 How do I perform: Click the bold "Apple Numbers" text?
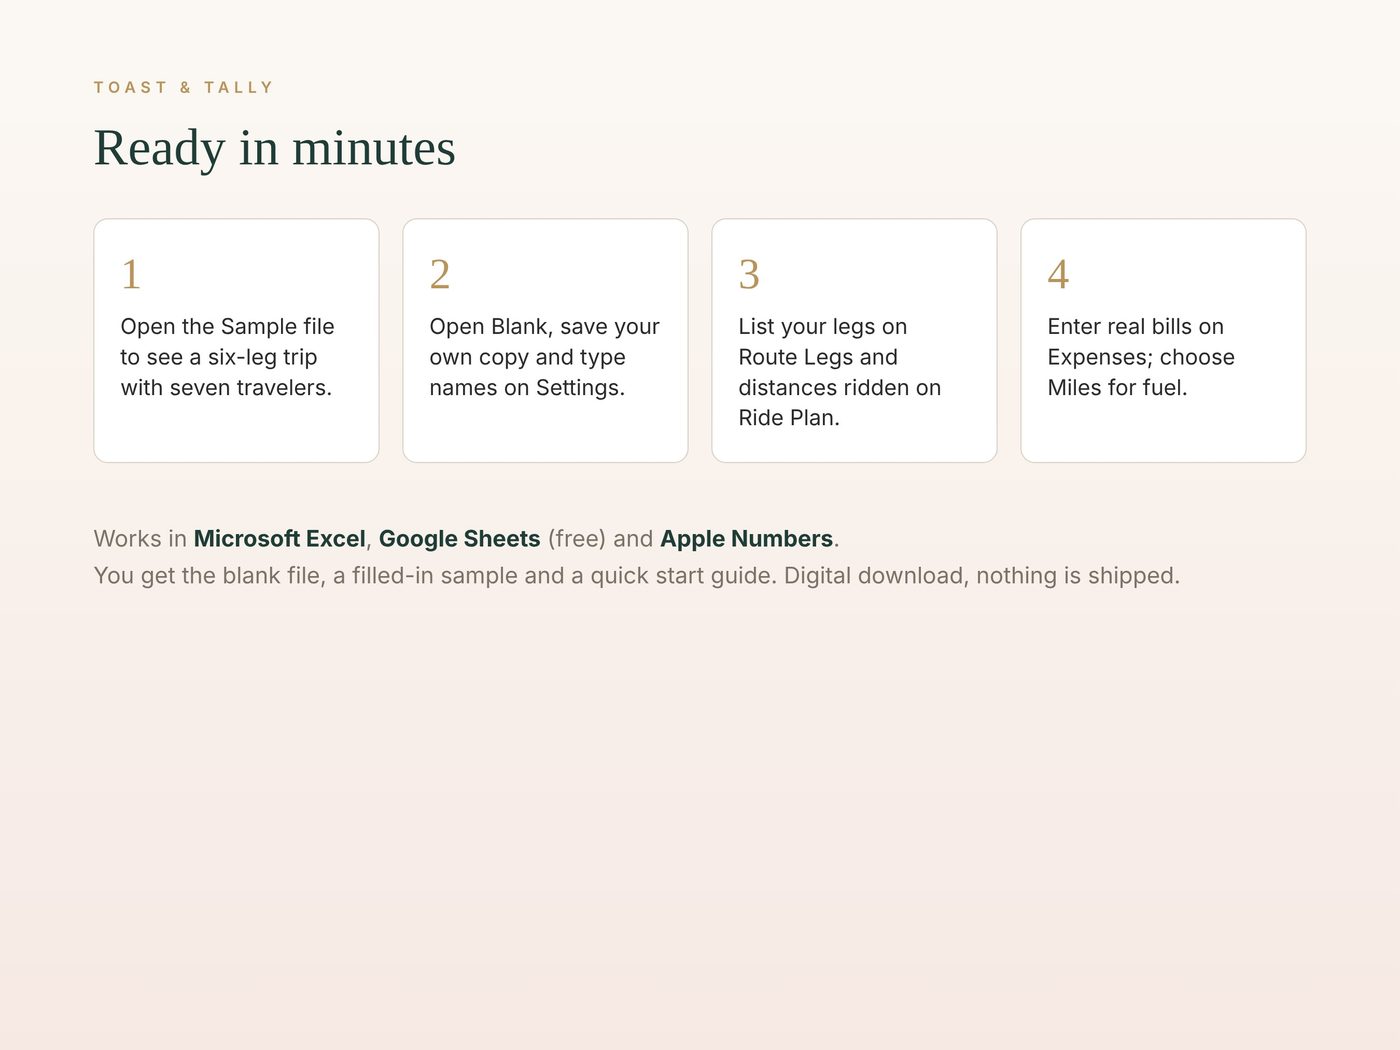[747, 539]
